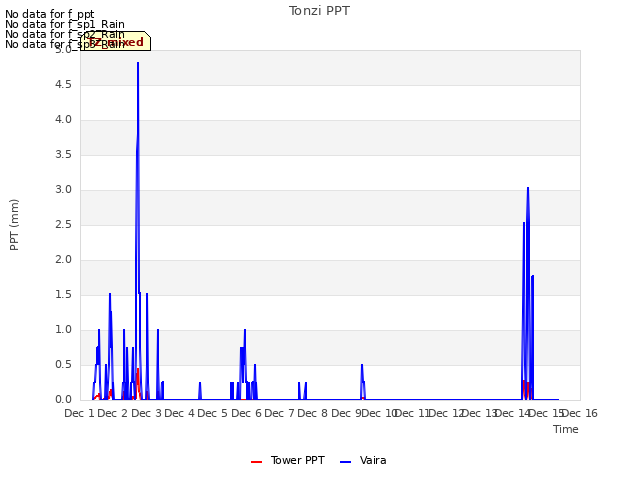This screenshot has width=640, height=480.
Task: Click the Tower PPT legend entry
Action: coord(288,460)
